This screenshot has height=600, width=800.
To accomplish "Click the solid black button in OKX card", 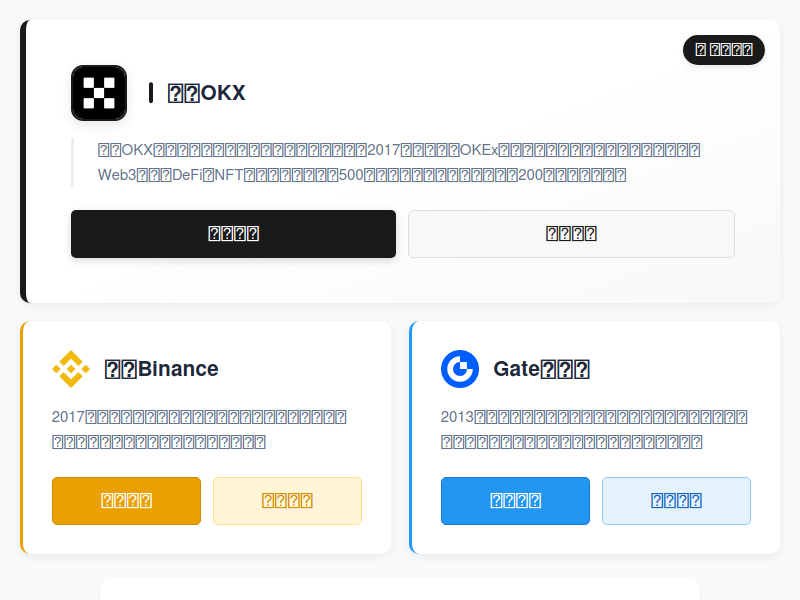I will [x=233, y=234].
